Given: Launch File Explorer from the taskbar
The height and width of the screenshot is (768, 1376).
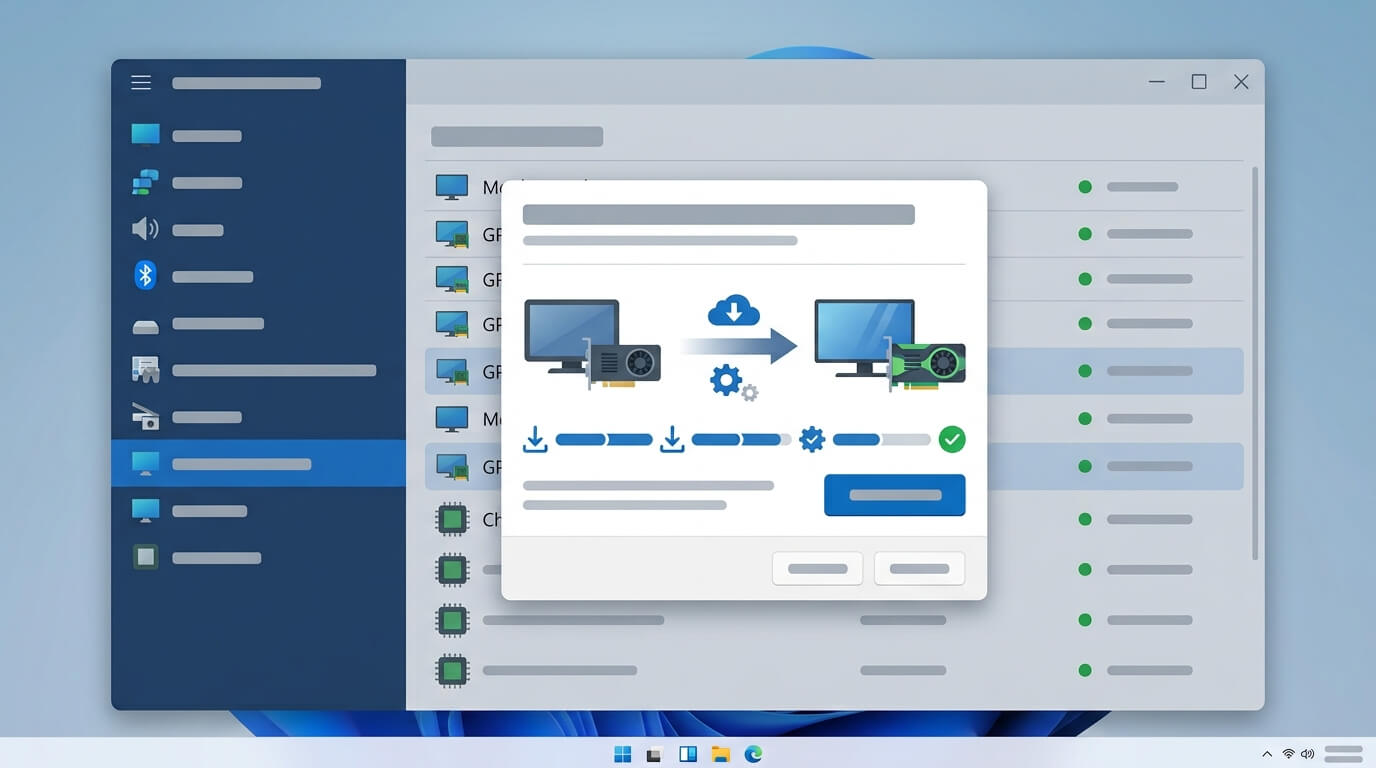Looking at the screenshot, I should click(x=720, y=754).
